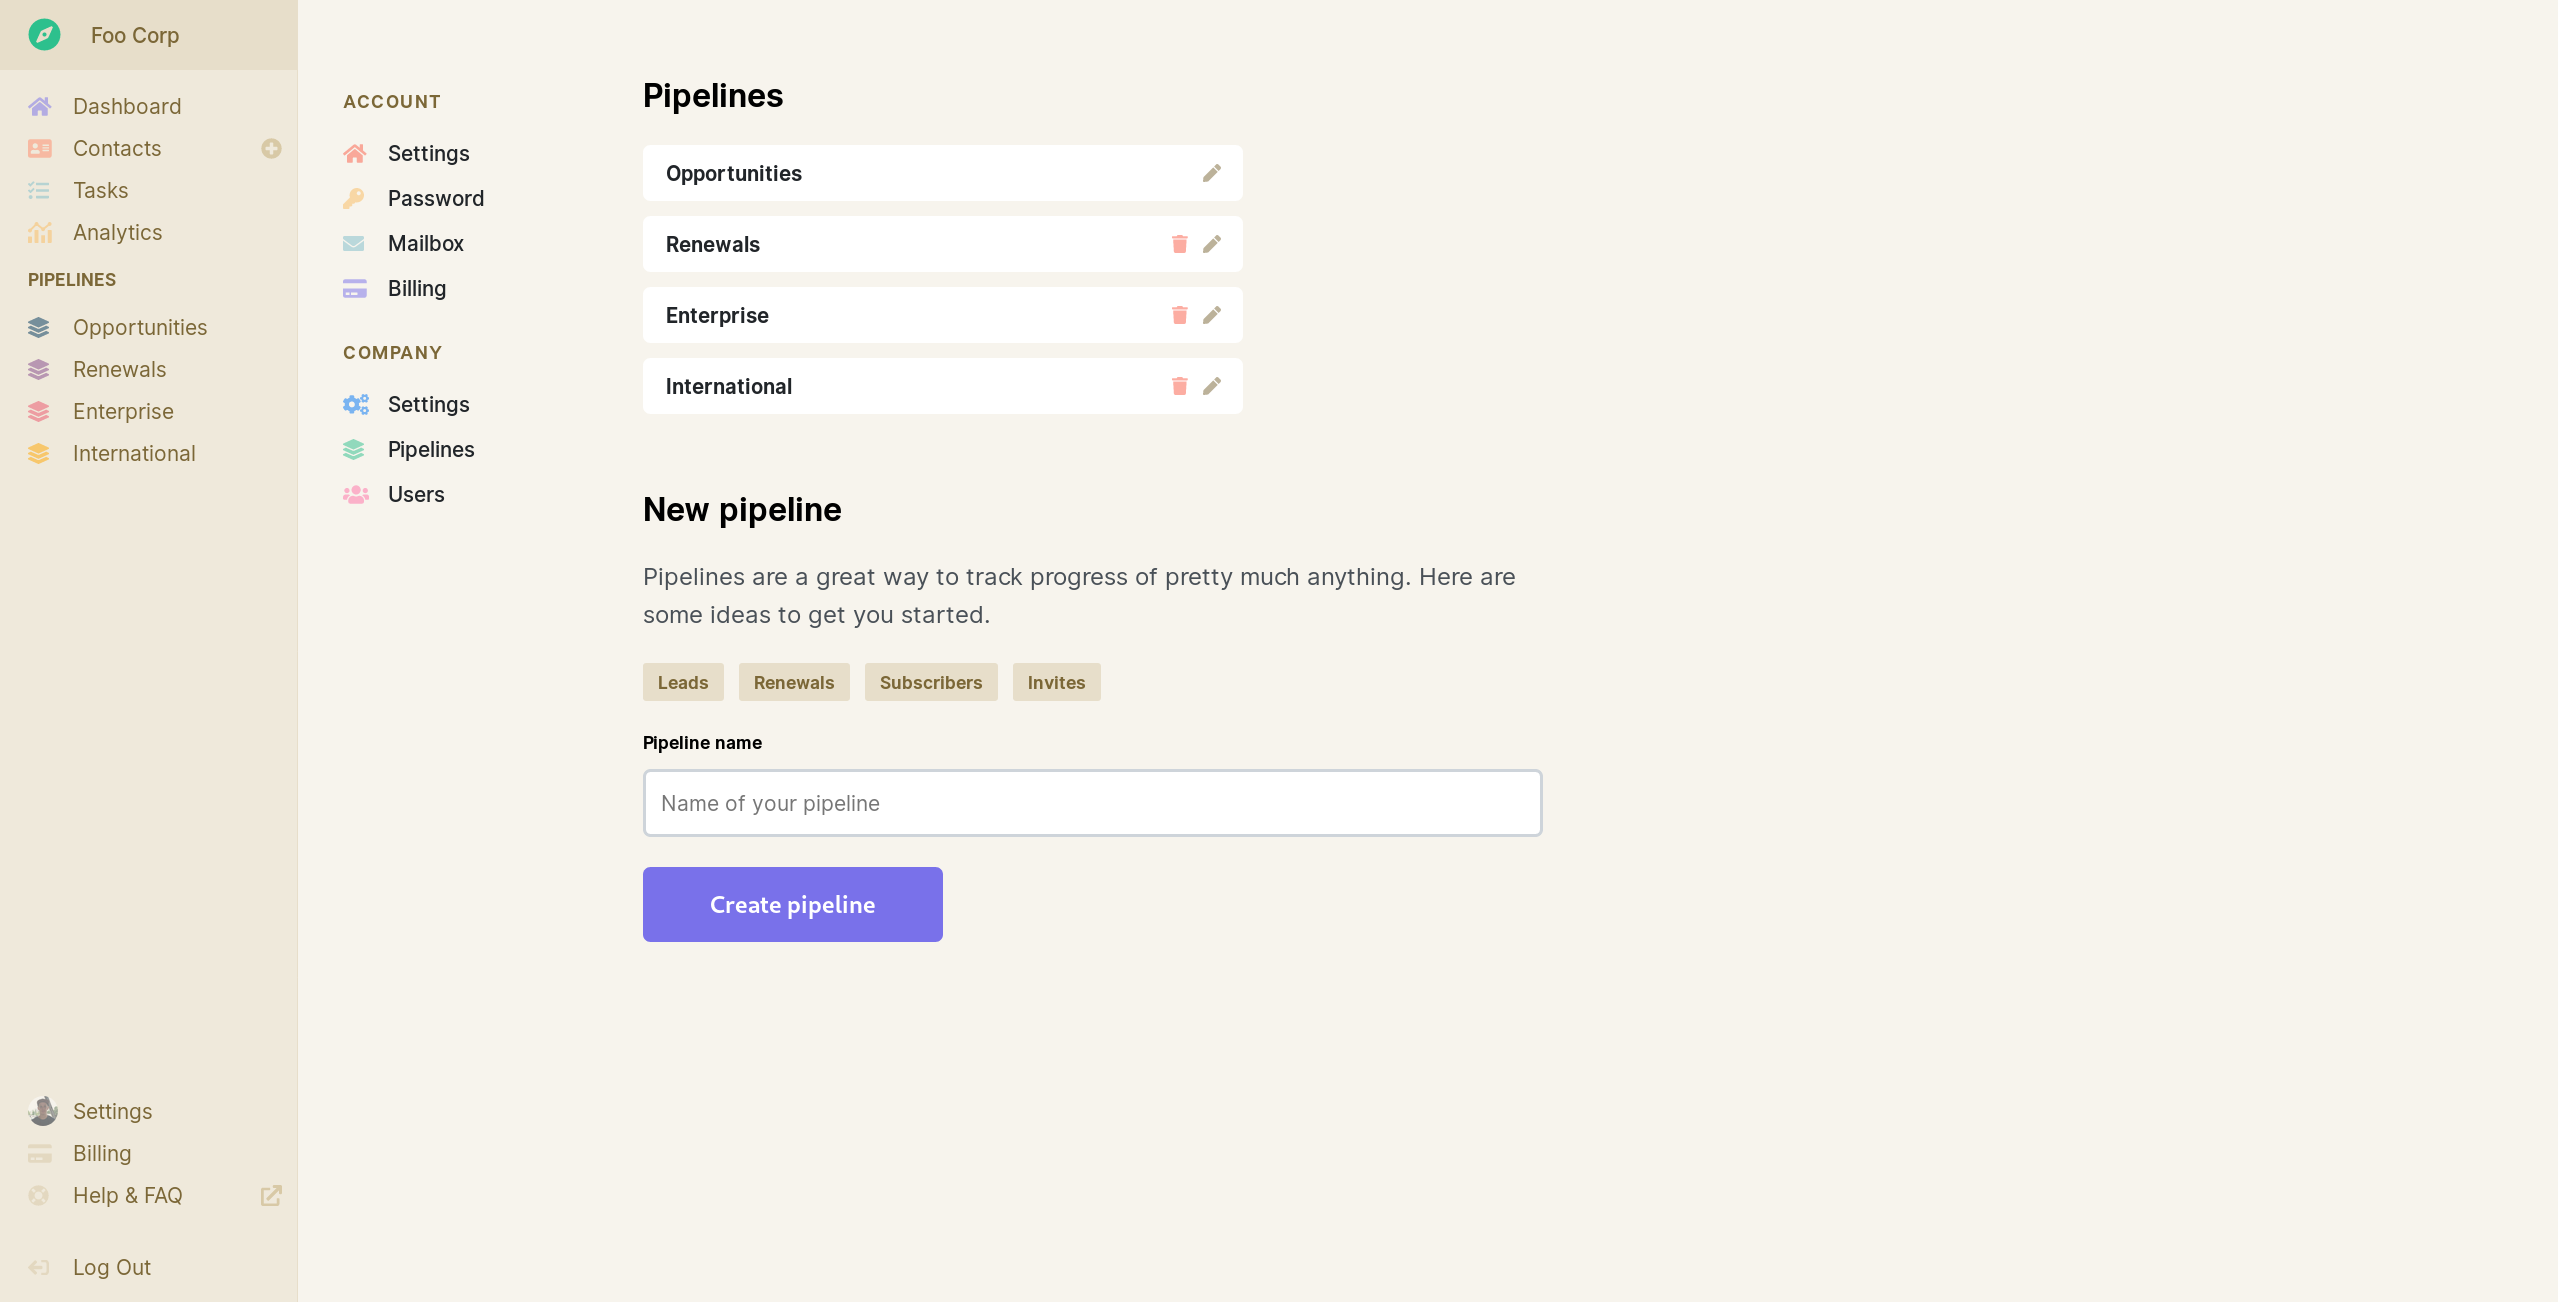This screenshot has width=2558, height=1302.
Task: Select the Leads suggested pipeline name
Action: click(x=682, y=681)
